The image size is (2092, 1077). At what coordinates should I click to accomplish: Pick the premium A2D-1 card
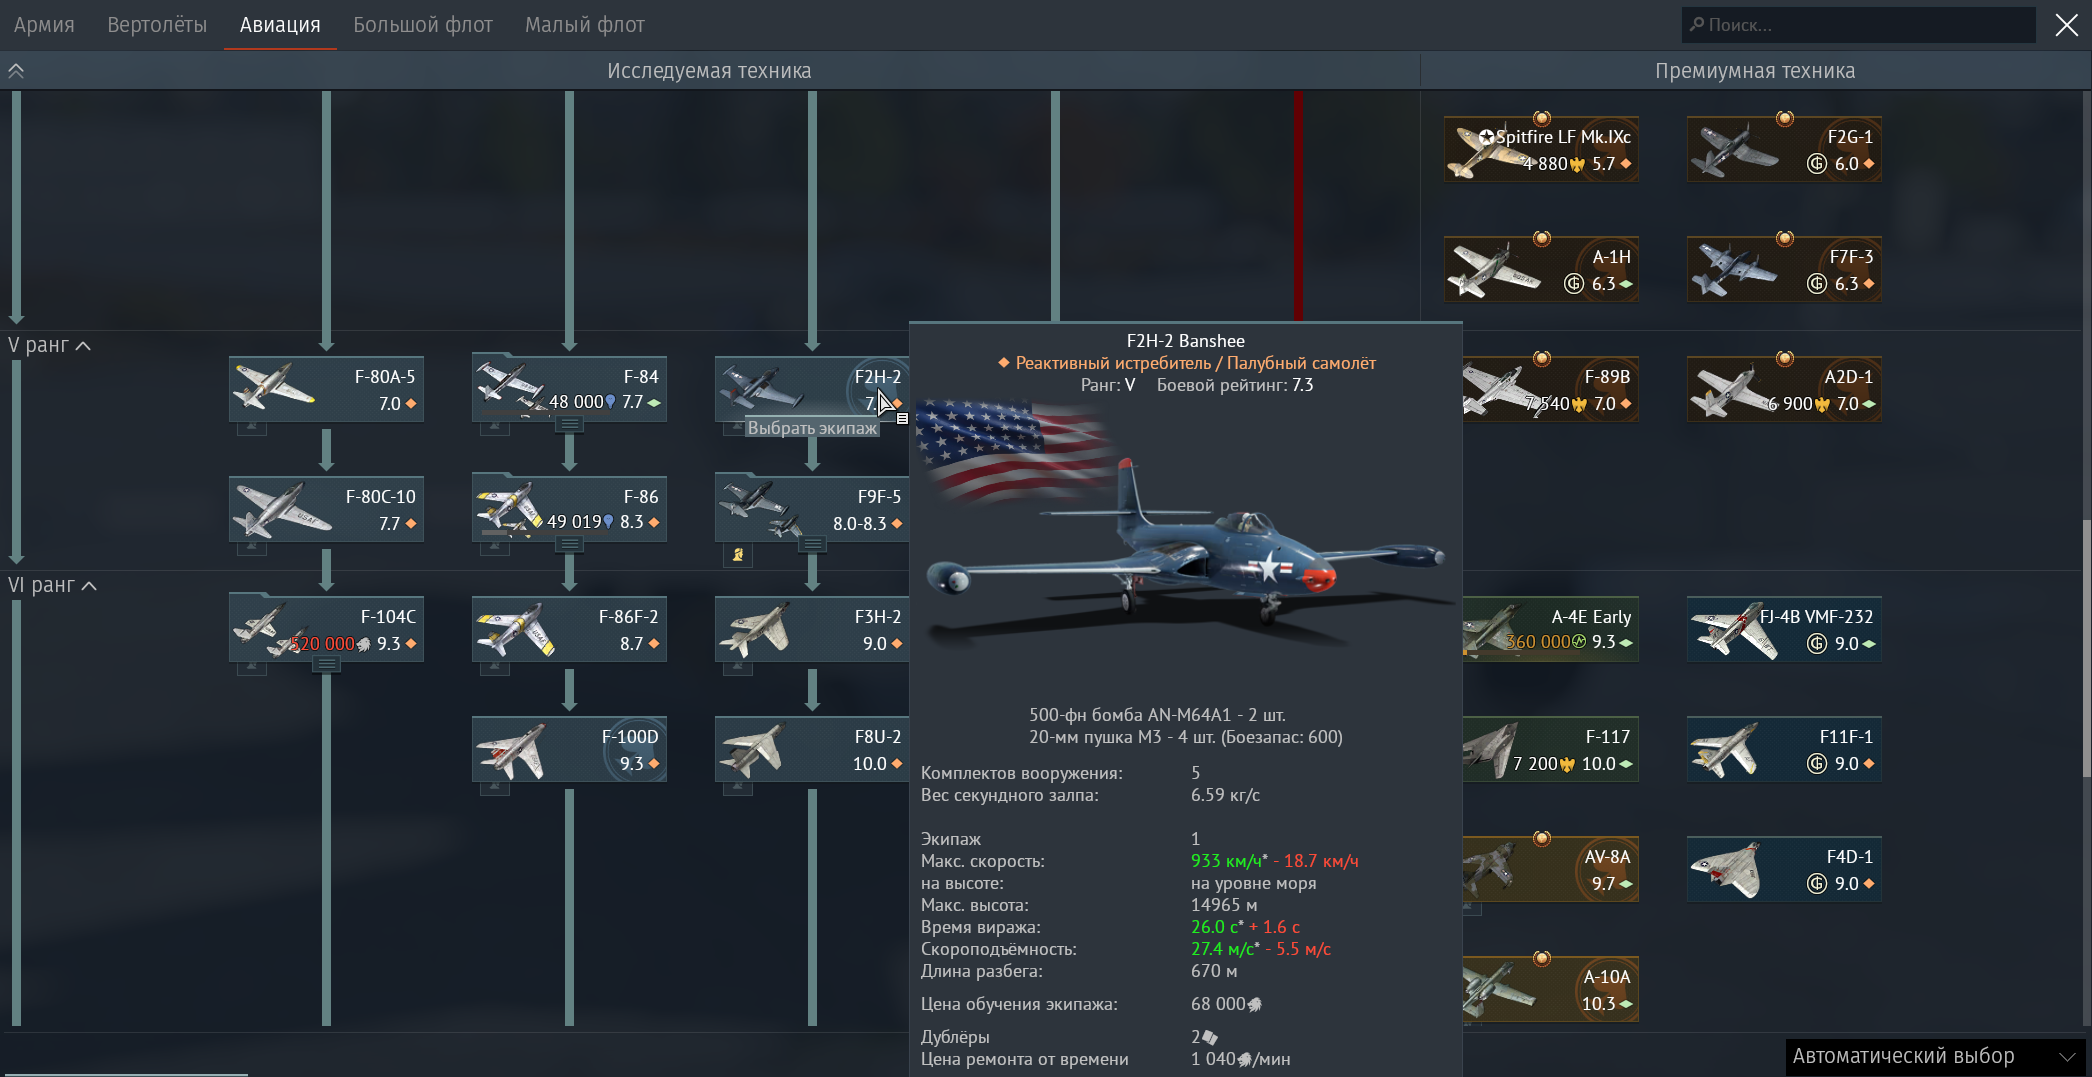[1784, 389]
